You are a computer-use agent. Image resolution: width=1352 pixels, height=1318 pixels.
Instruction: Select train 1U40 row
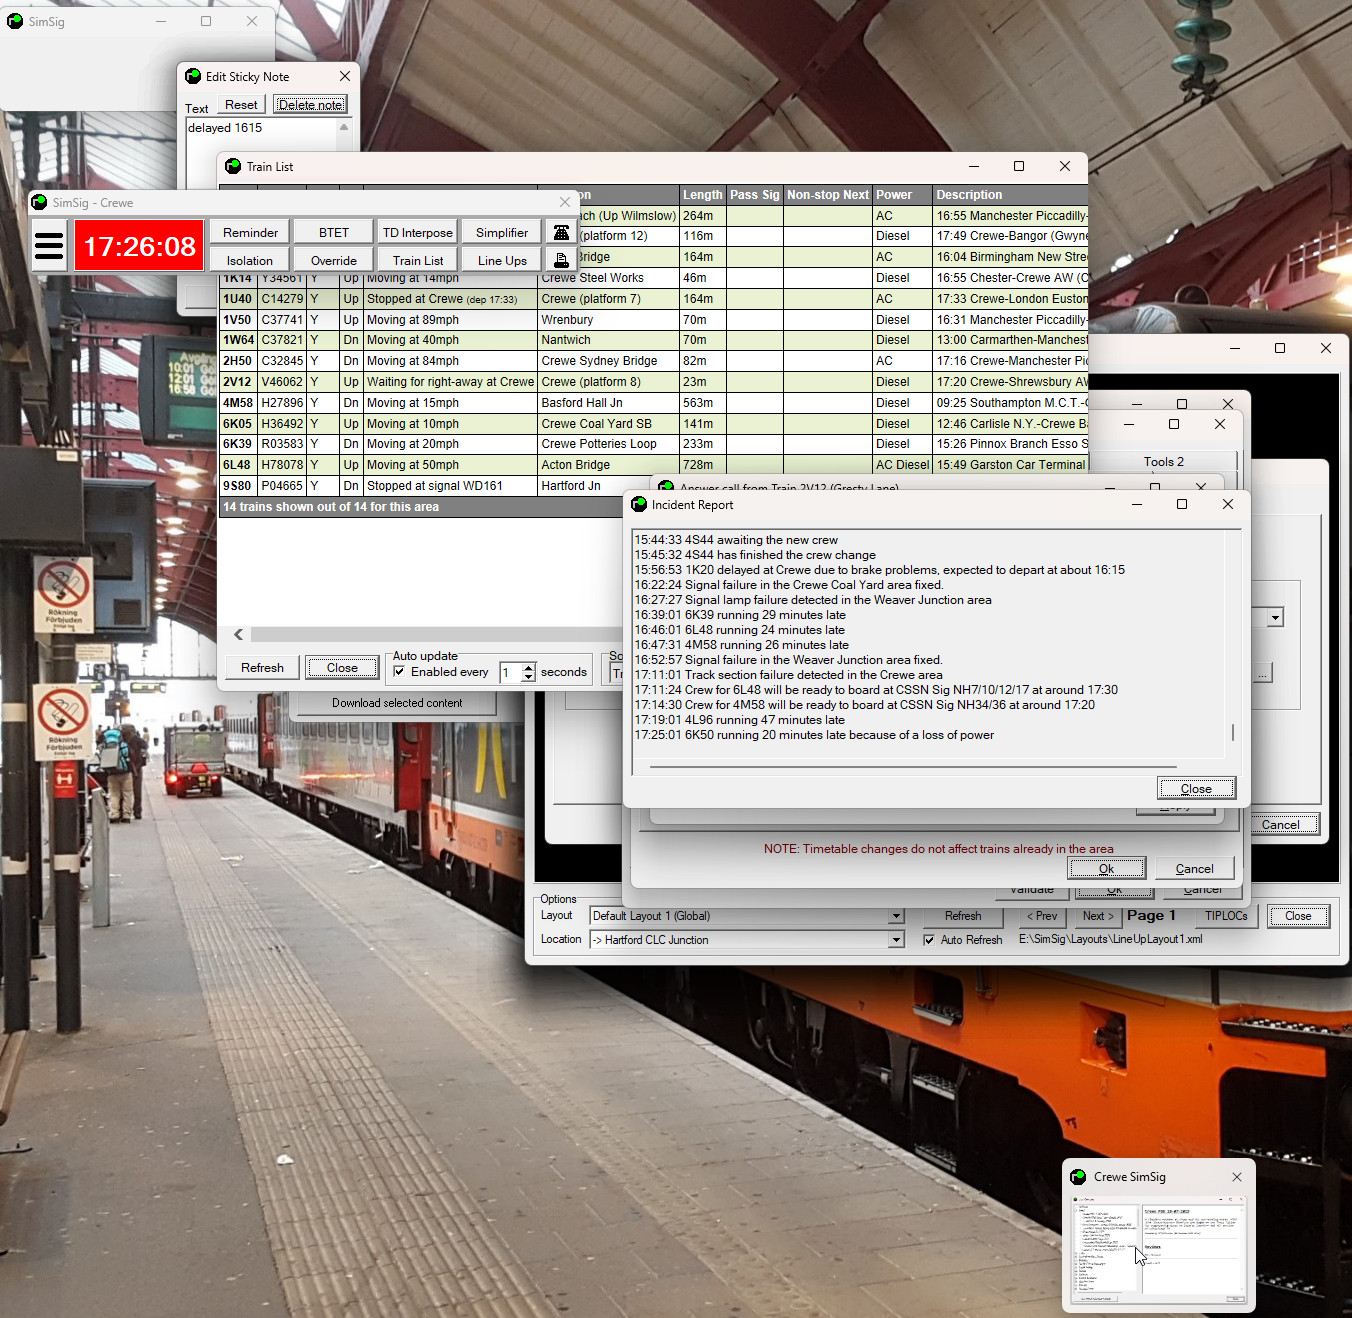pyautogui.click(x=654, y=299)
